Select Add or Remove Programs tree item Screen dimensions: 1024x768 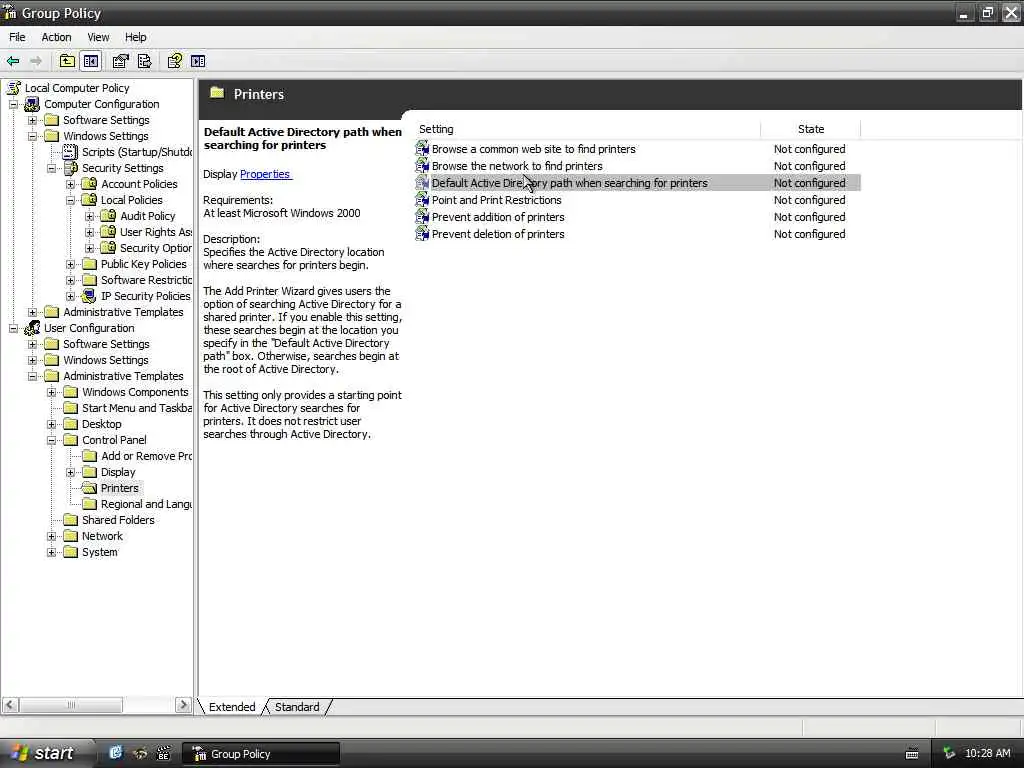[x=146, y=456]
